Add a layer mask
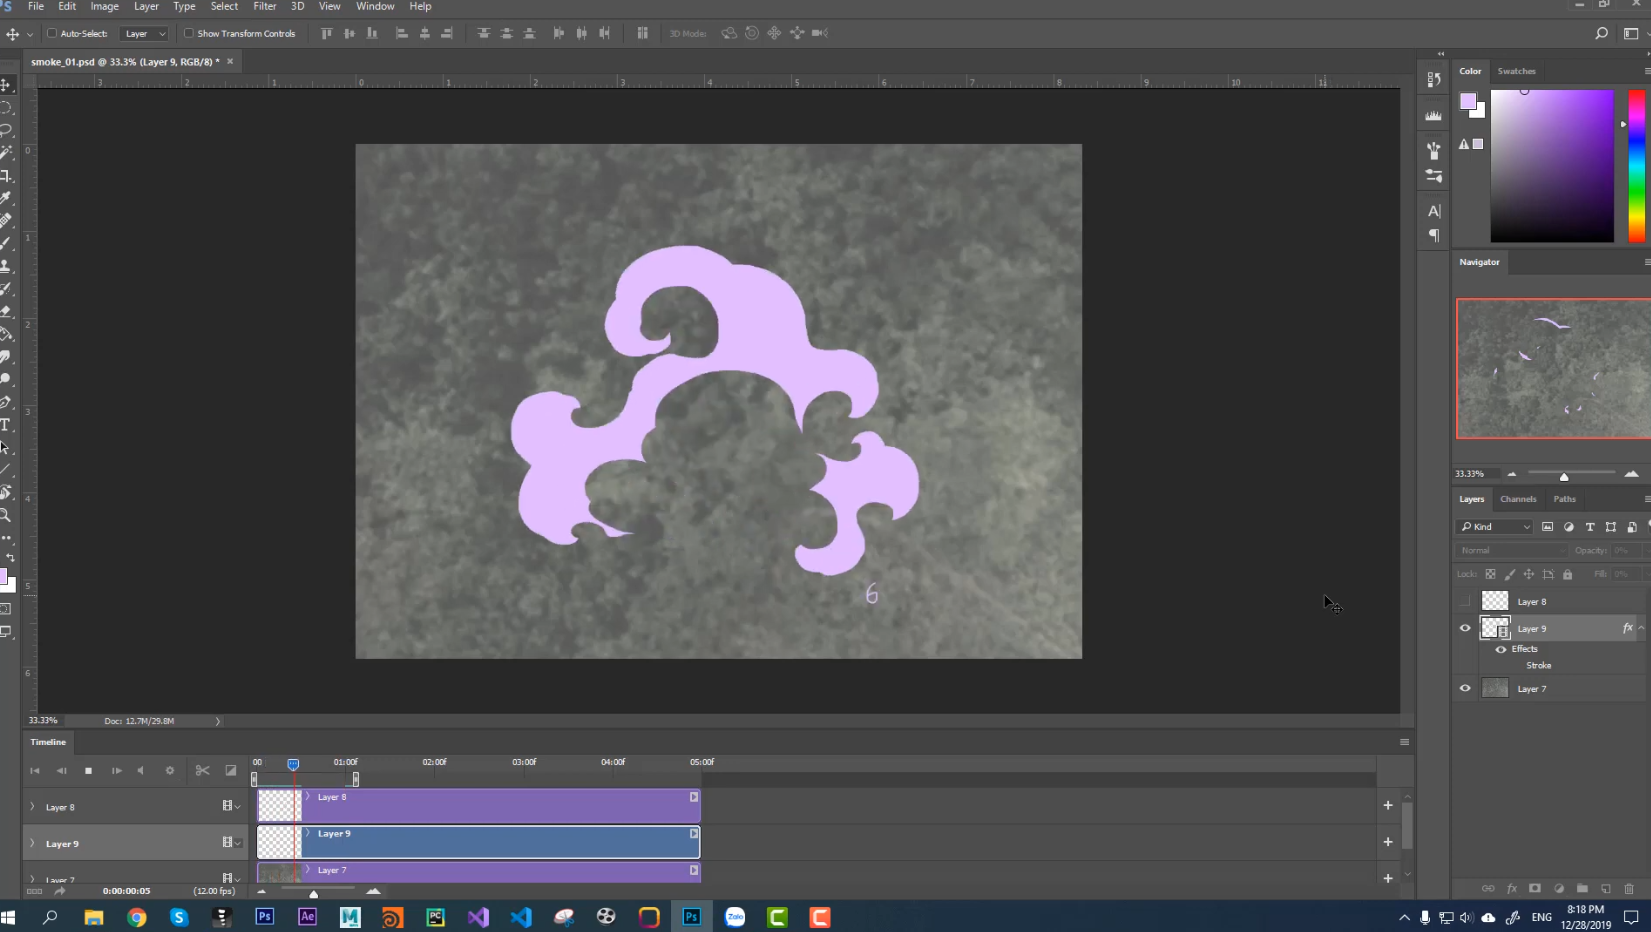This screenshot has height=932, width=1651. pos(1535,888)
